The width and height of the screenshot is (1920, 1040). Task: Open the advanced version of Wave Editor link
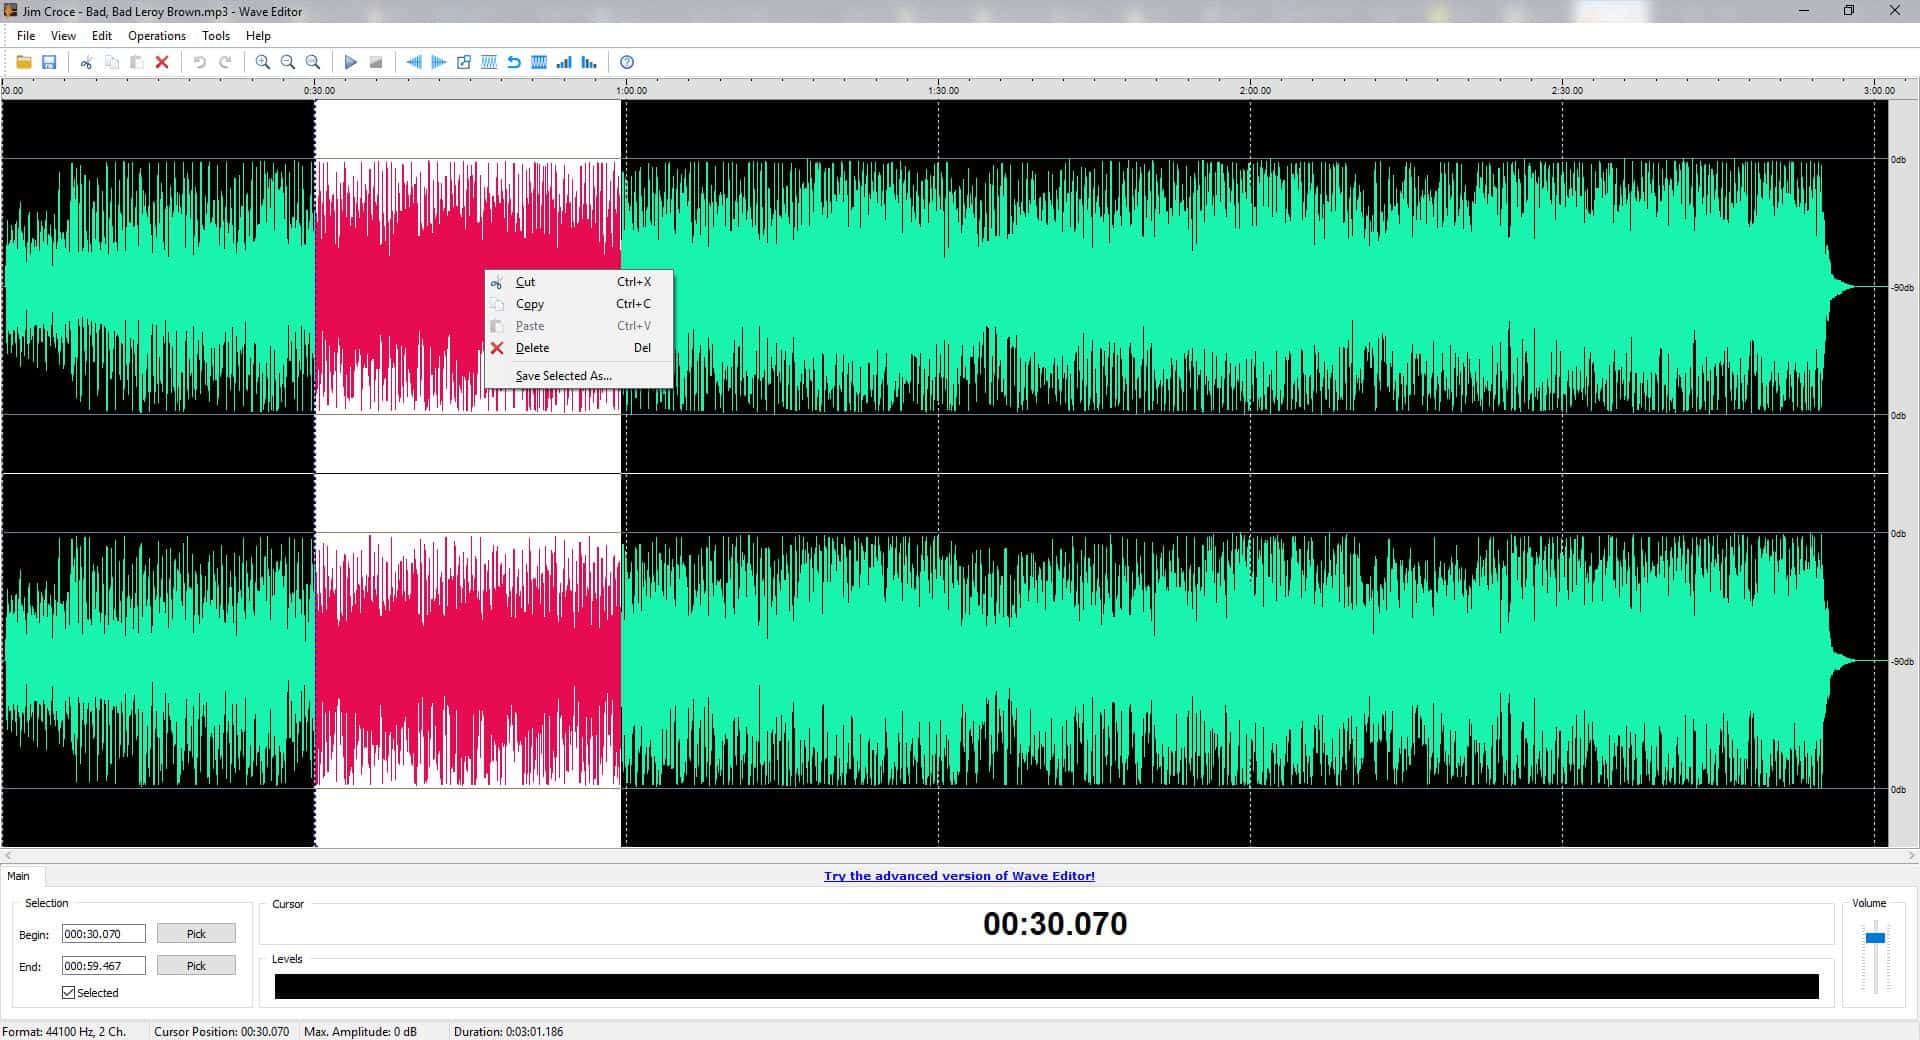(x=959, y=876)
